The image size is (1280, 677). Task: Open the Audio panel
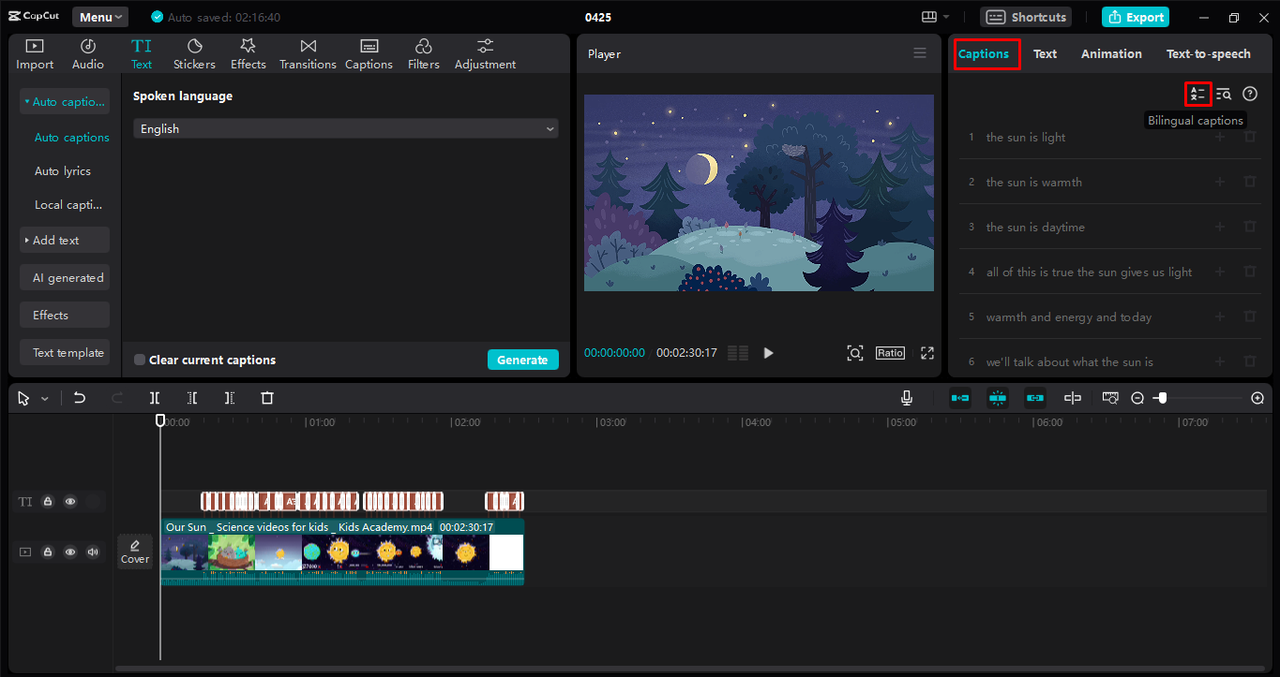click(88, 54)
